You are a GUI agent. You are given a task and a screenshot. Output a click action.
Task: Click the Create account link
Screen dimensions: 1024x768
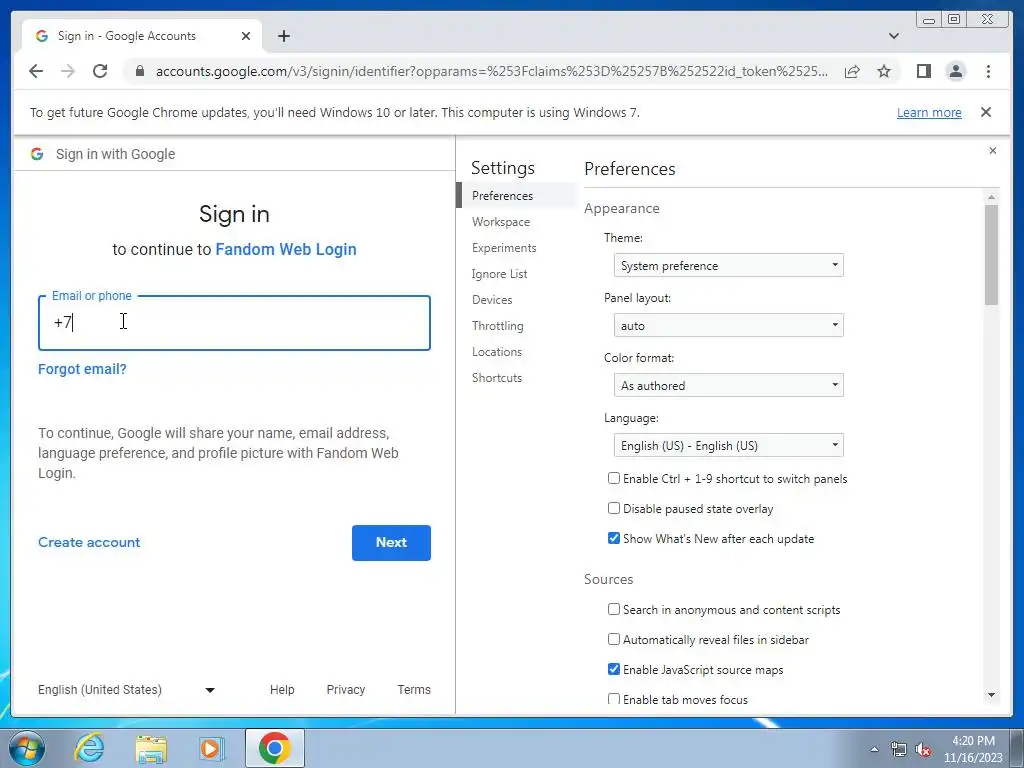[89, 542]
